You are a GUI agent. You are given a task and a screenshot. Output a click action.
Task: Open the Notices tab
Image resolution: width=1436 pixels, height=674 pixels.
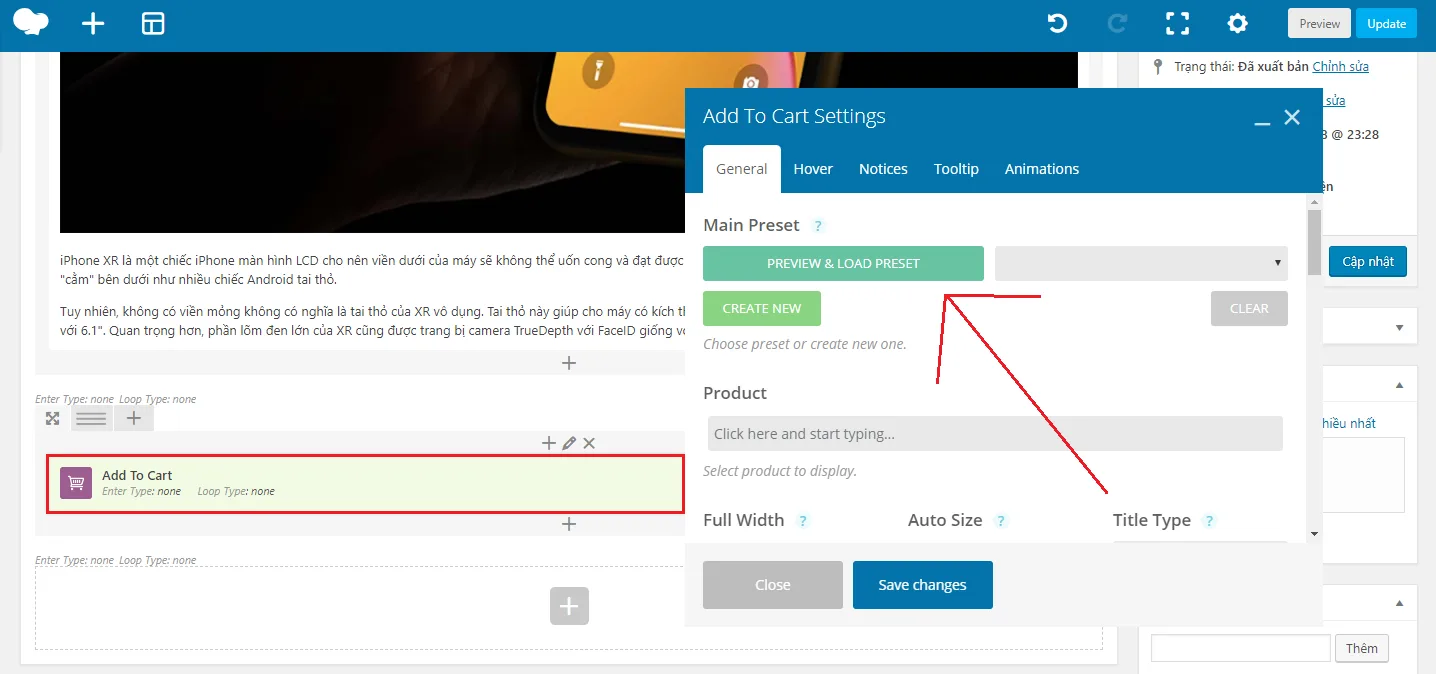click(883, 169)
